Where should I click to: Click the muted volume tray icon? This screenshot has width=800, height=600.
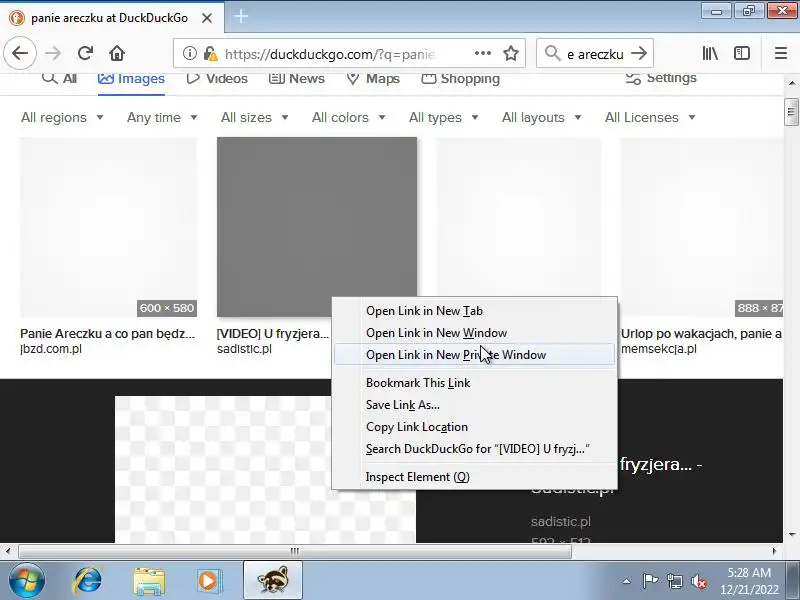[x=698, y=581]
